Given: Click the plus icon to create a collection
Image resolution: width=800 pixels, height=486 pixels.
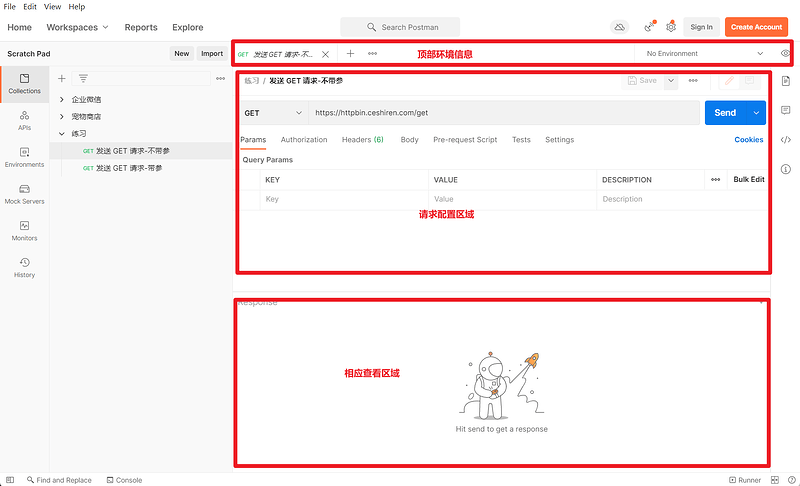Looking at the screenshot, I should (62, 79).
